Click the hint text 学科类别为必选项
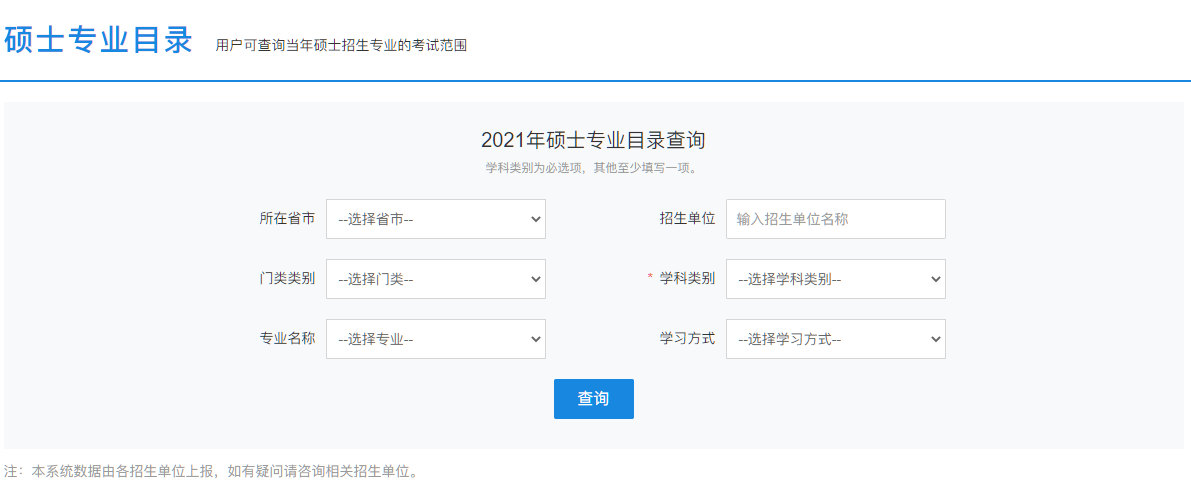Screen dimensions: 1191x489 pos(594,167)
